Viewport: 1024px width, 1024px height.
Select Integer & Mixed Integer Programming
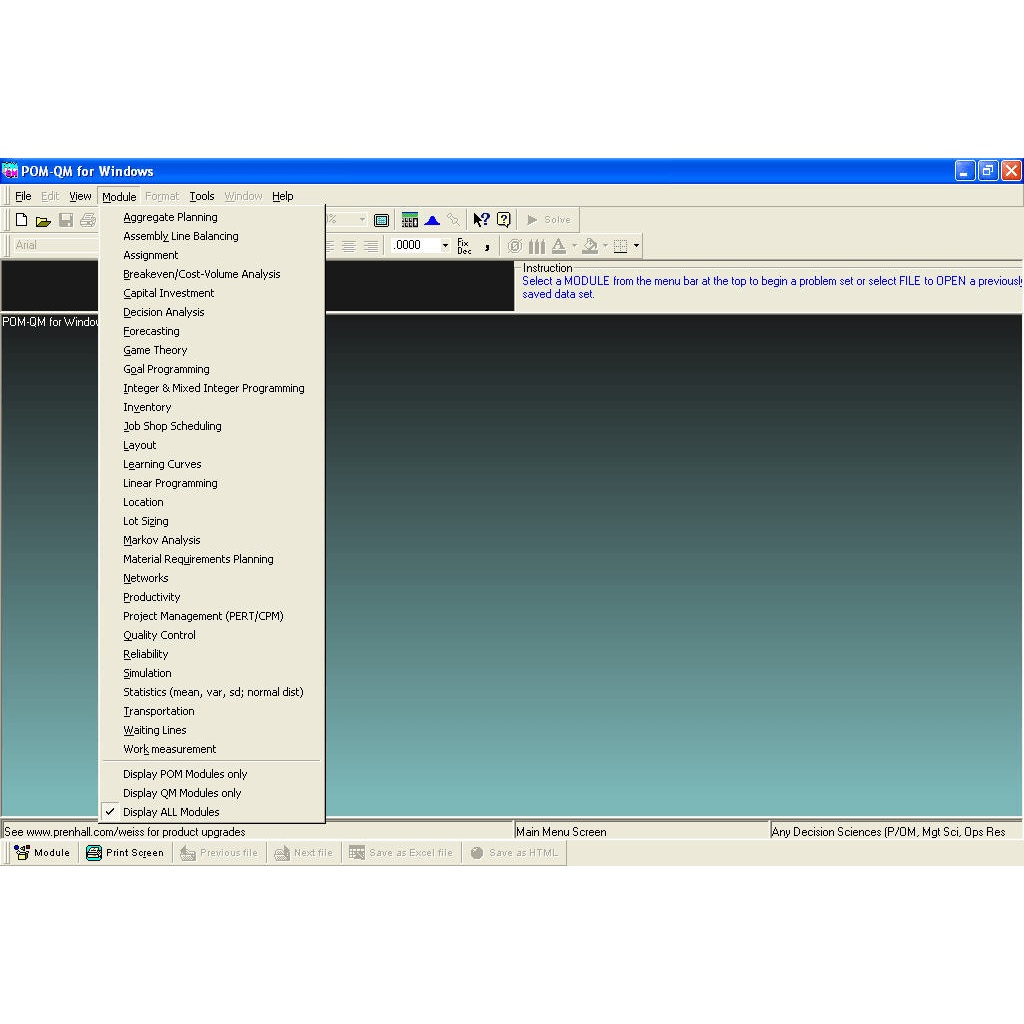[x=212, y=388]
